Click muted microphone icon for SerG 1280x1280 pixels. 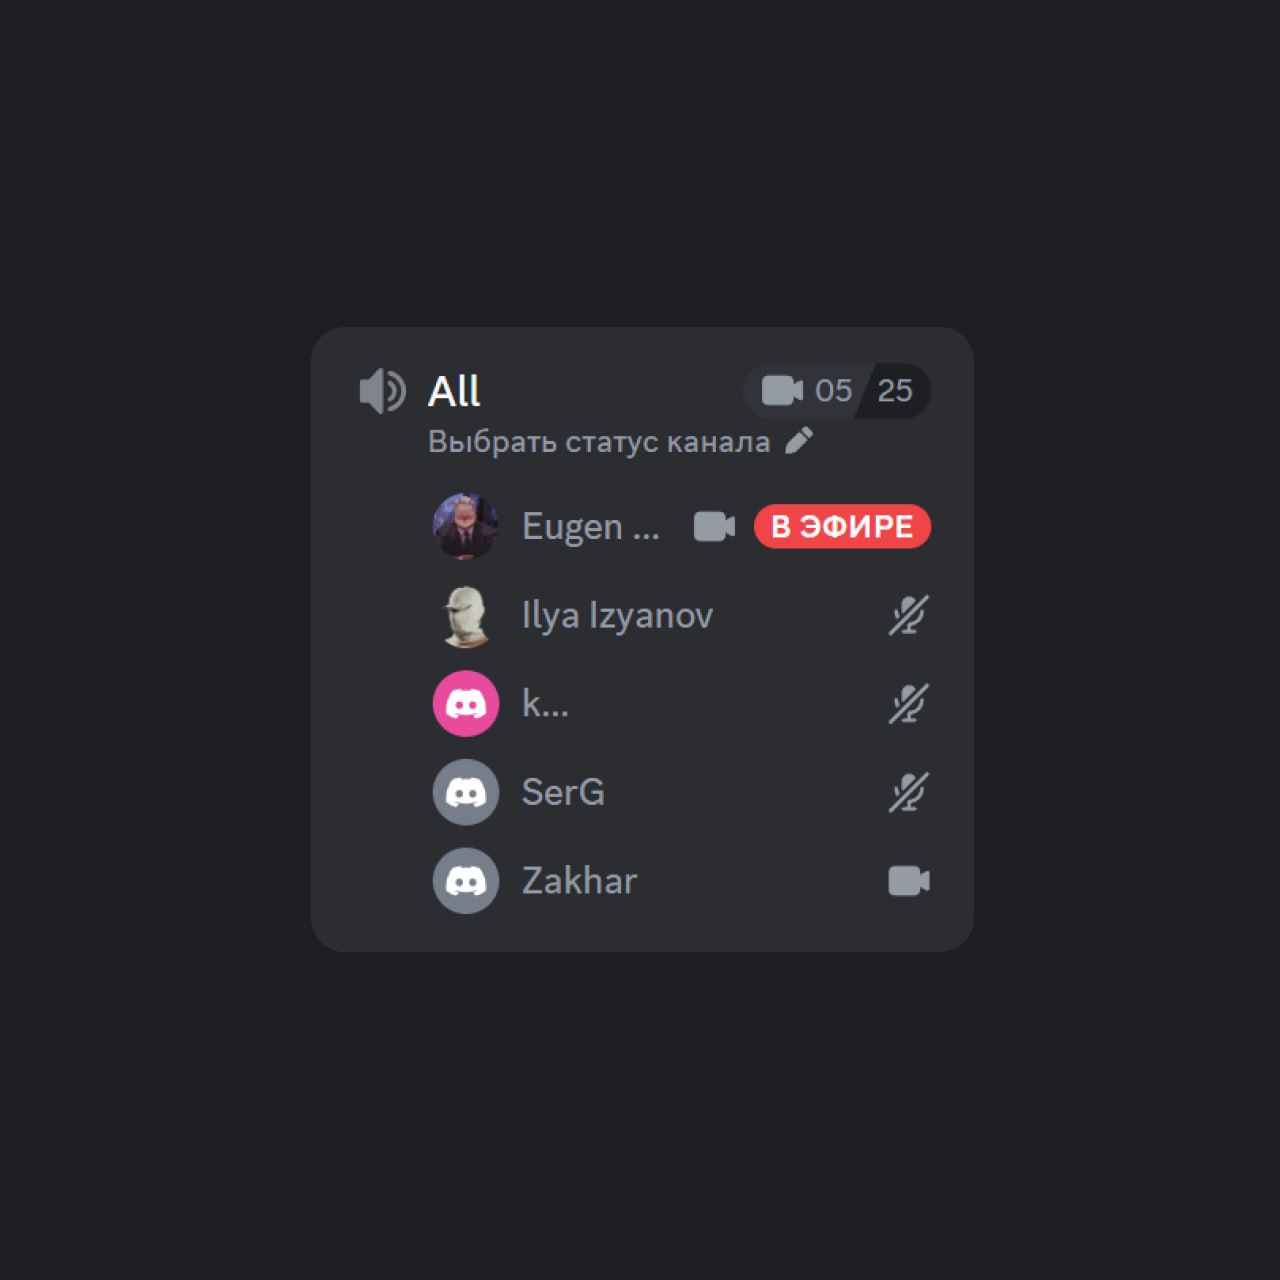click(x=909, y=792)
